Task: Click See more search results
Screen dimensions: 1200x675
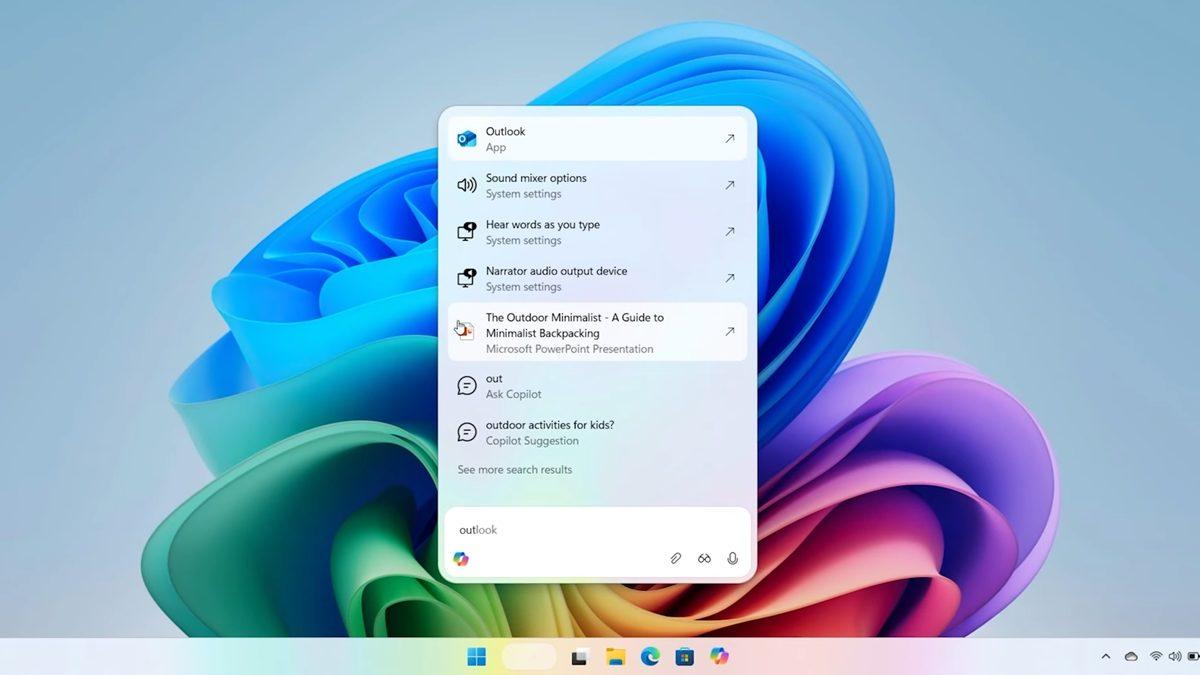Action: pos(515,470)
